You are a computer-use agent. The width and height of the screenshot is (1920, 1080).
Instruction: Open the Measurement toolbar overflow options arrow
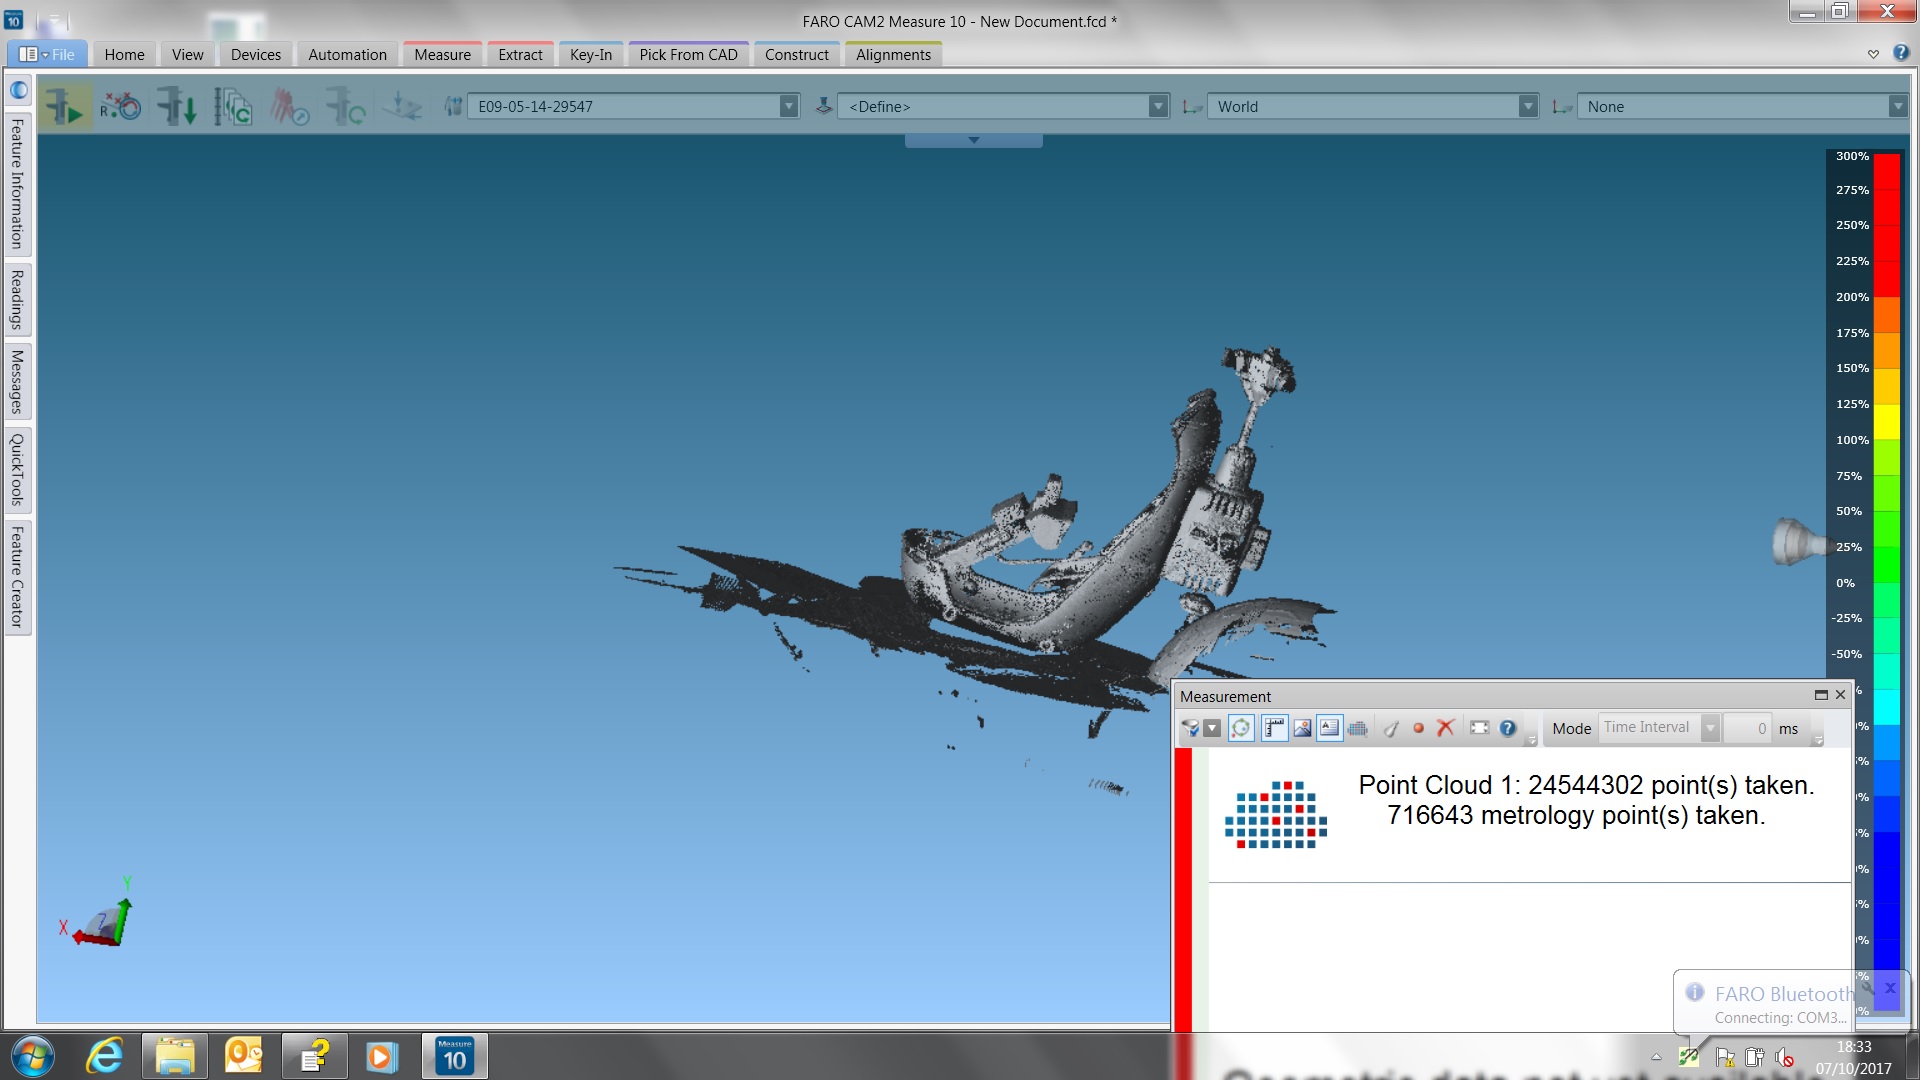click(1531, 740)
